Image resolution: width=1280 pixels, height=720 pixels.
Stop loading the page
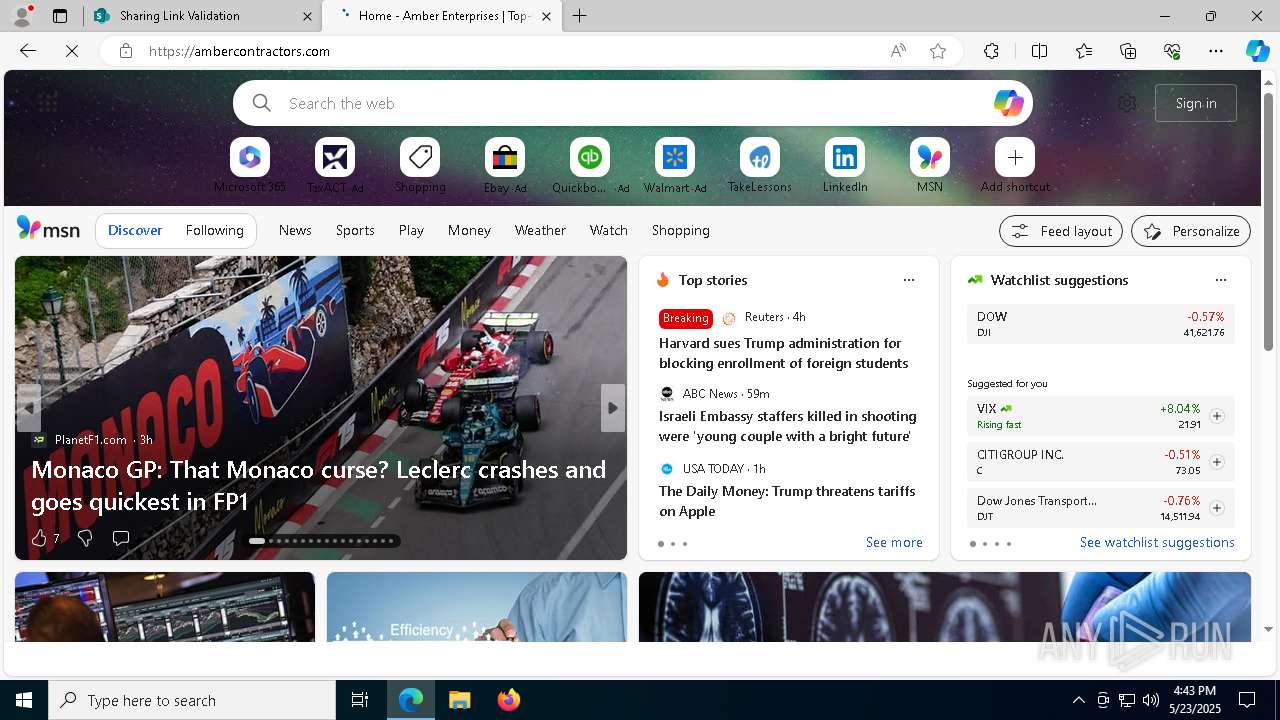pos(72,51)
